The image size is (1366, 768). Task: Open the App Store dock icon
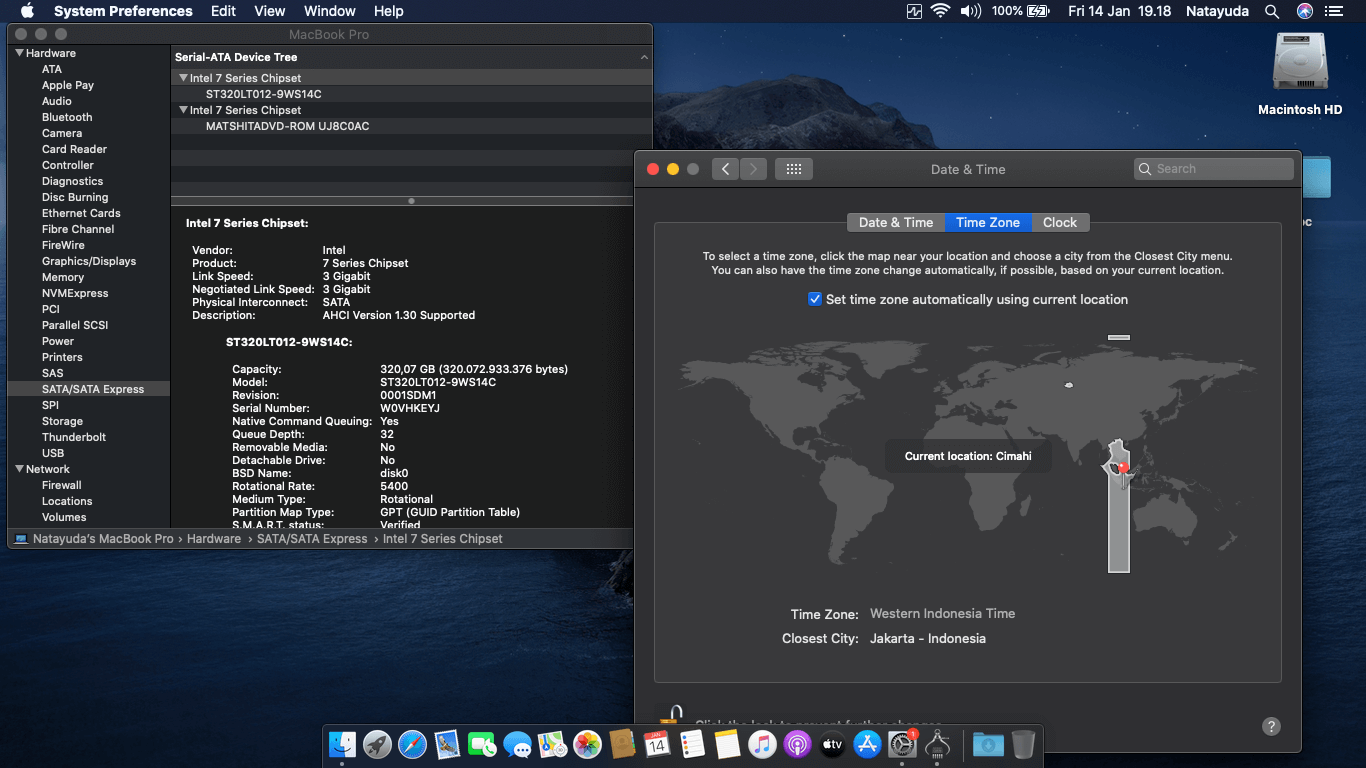click(x=867, y=744)
